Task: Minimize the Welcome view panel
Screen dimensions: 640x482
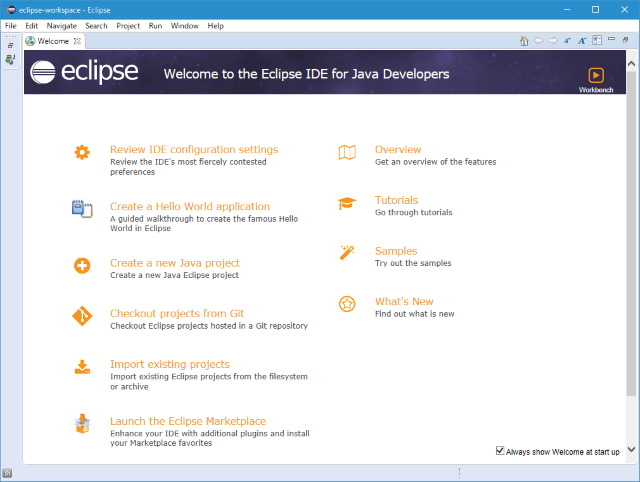Action: coord(611,39)
